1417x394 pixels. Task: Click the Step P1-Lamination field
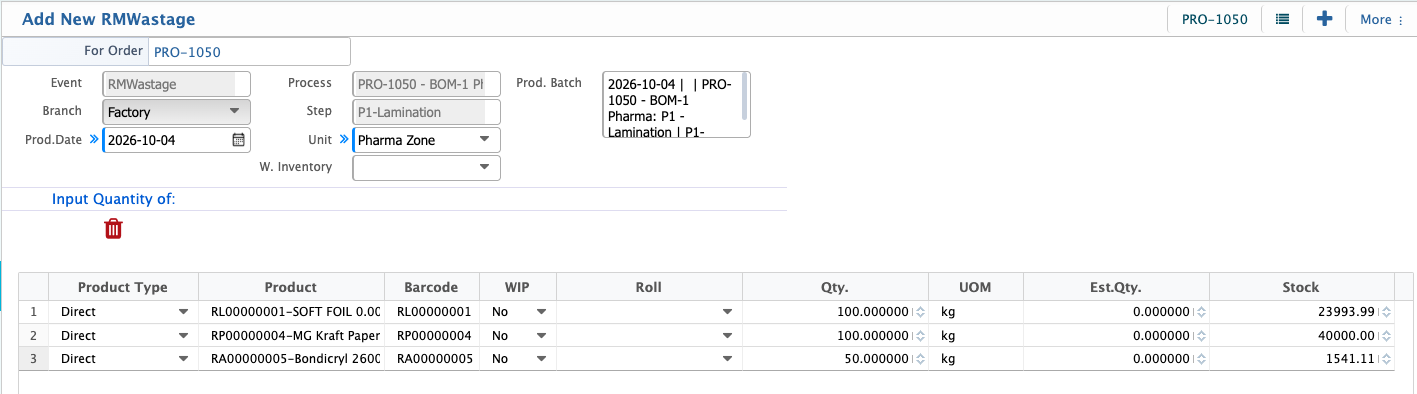[x=427, y=112]
